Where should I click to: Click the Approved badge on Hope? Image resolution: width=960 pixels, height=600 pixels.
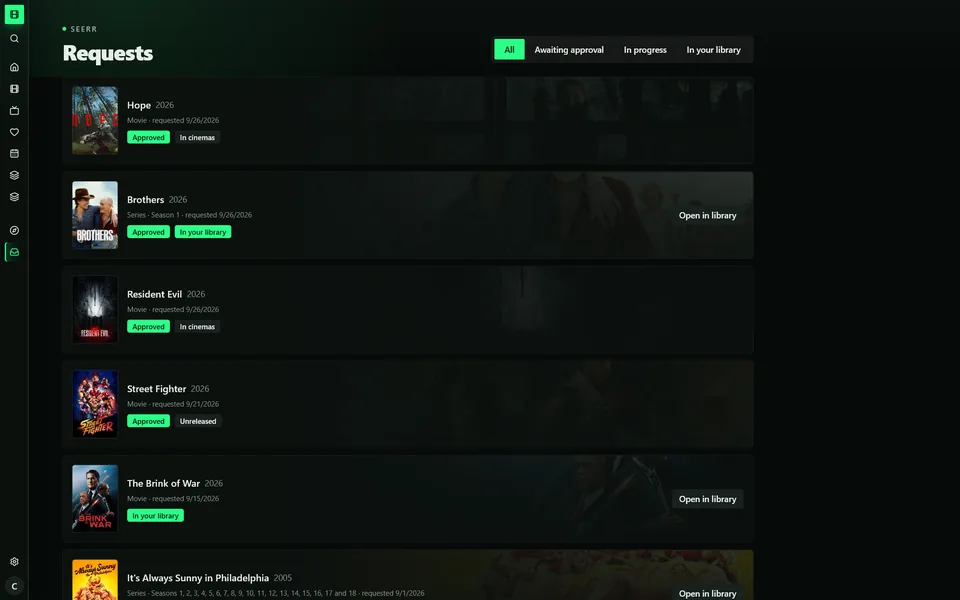coord(149,138)
